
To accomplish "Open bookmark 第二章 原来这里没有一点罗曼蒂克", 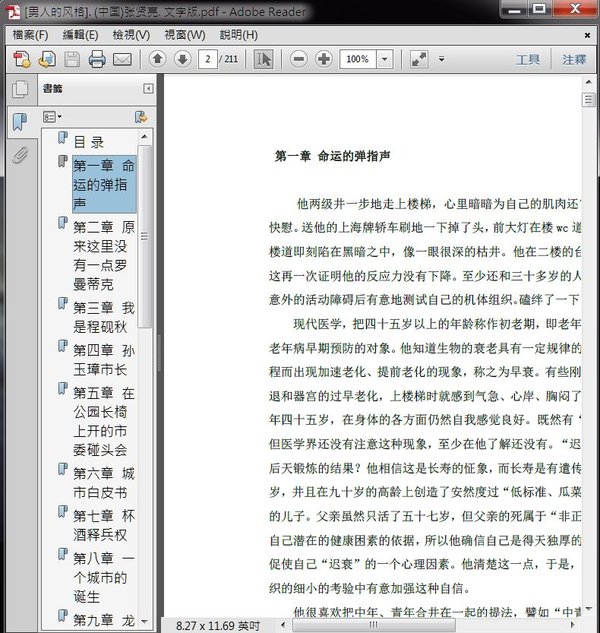I will click(x=104, y=256).
